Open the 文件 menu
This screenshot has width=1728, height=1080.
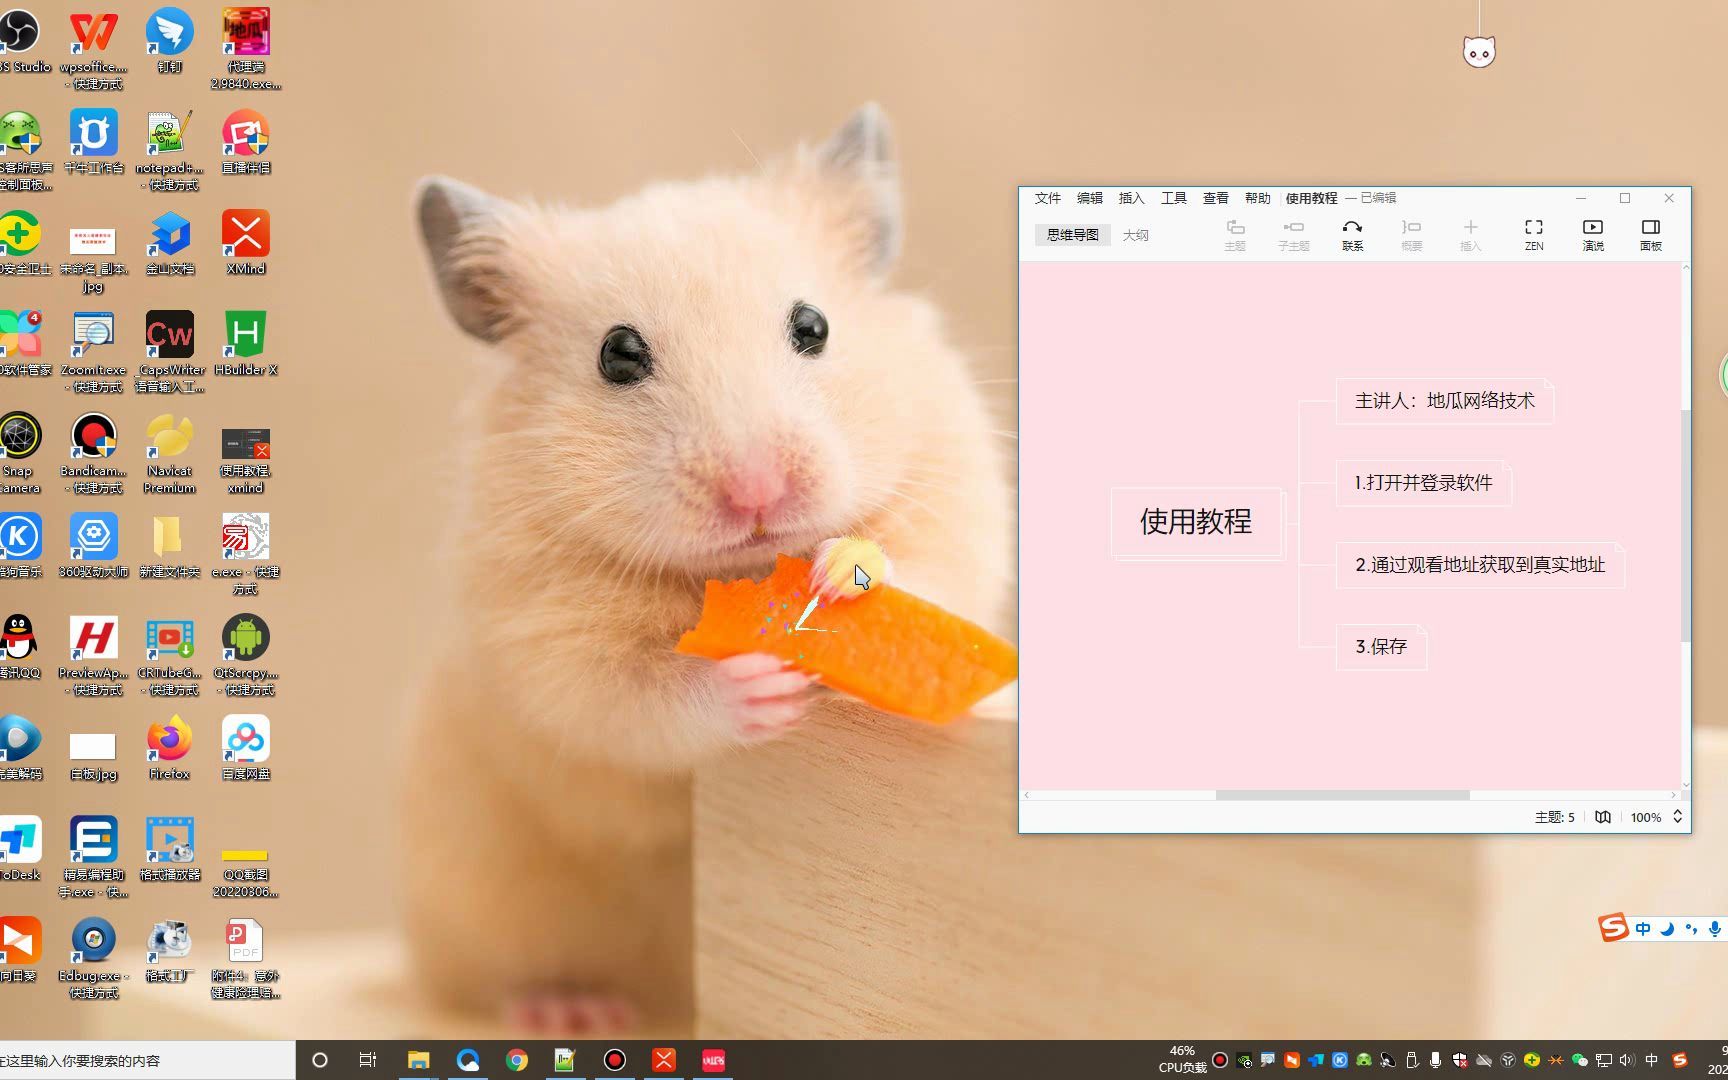[1048, 198]
